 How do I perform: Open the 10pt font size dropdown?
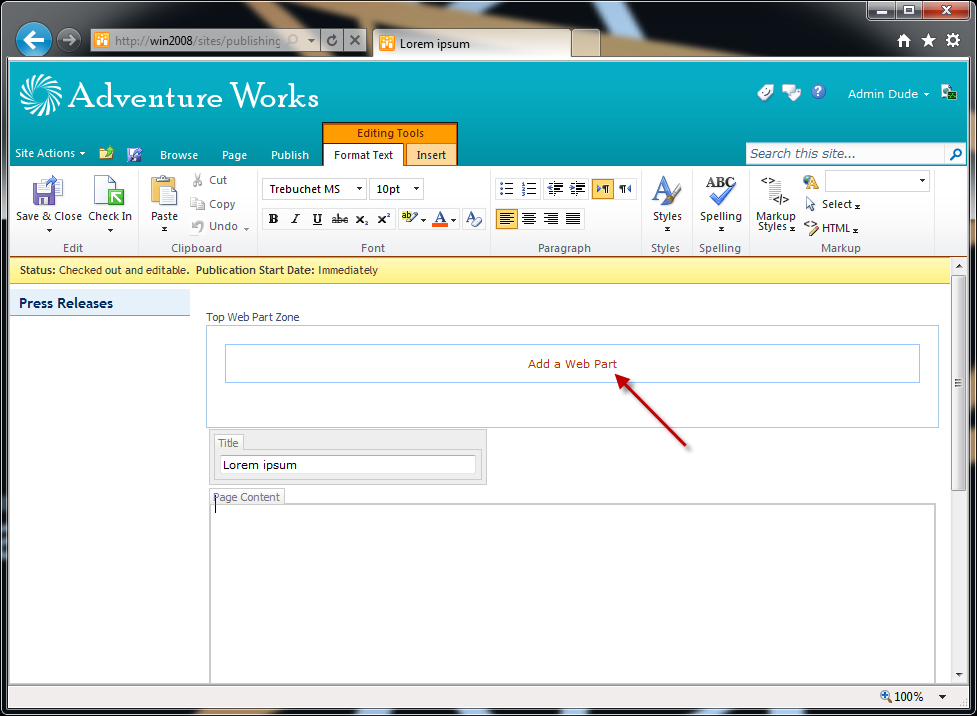click(416, 189)
